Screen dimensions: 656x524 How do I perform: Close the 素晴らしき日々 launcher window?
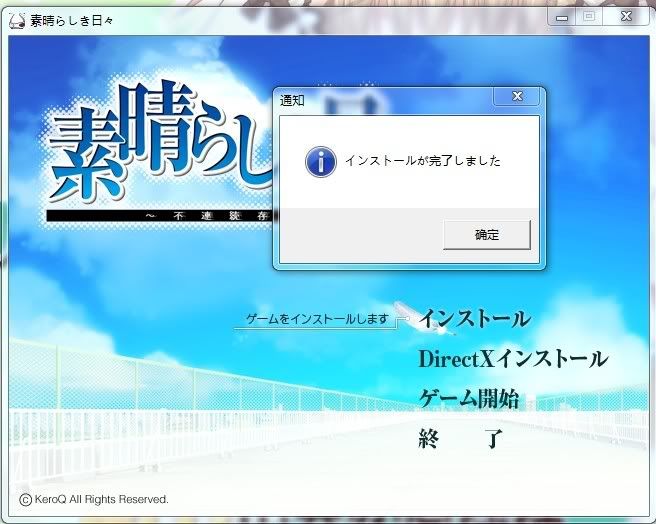click(x=626, y=17)
